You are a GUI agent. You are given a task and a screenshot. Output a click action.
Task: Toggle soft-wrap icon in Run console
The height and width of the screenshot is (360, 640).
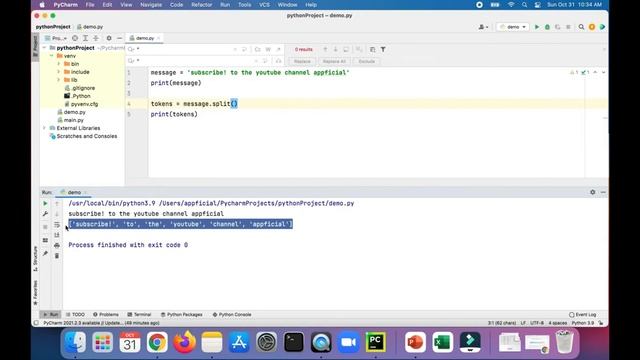(x=57, y=224)
